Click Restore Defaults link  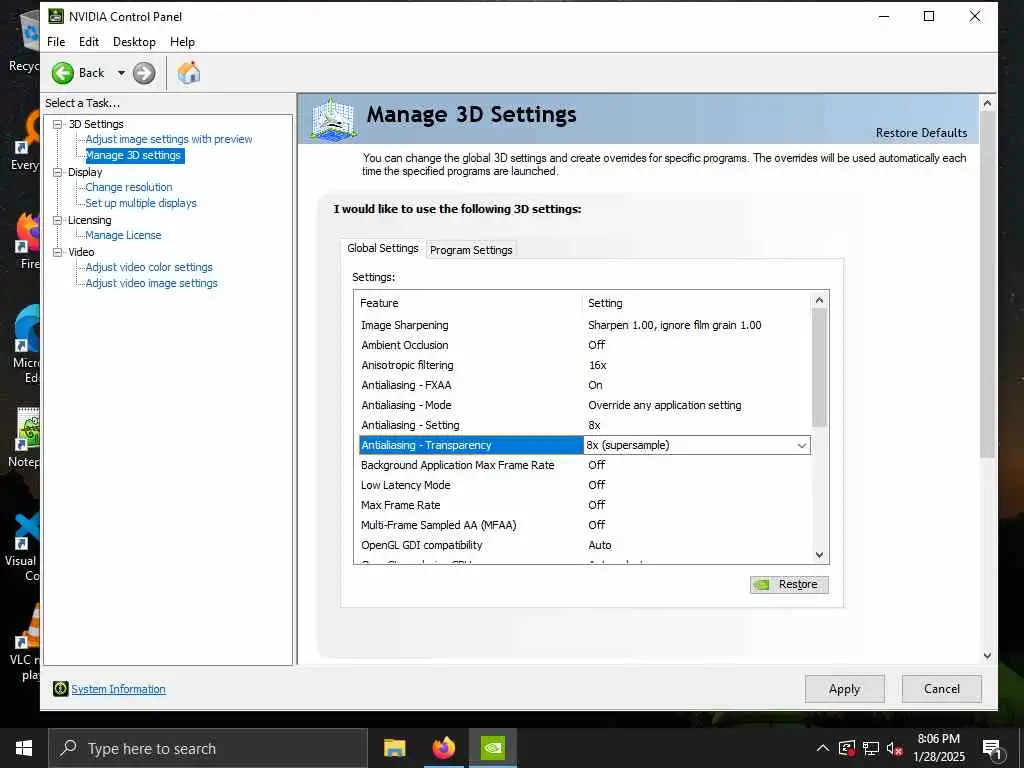tap(921, 133)
